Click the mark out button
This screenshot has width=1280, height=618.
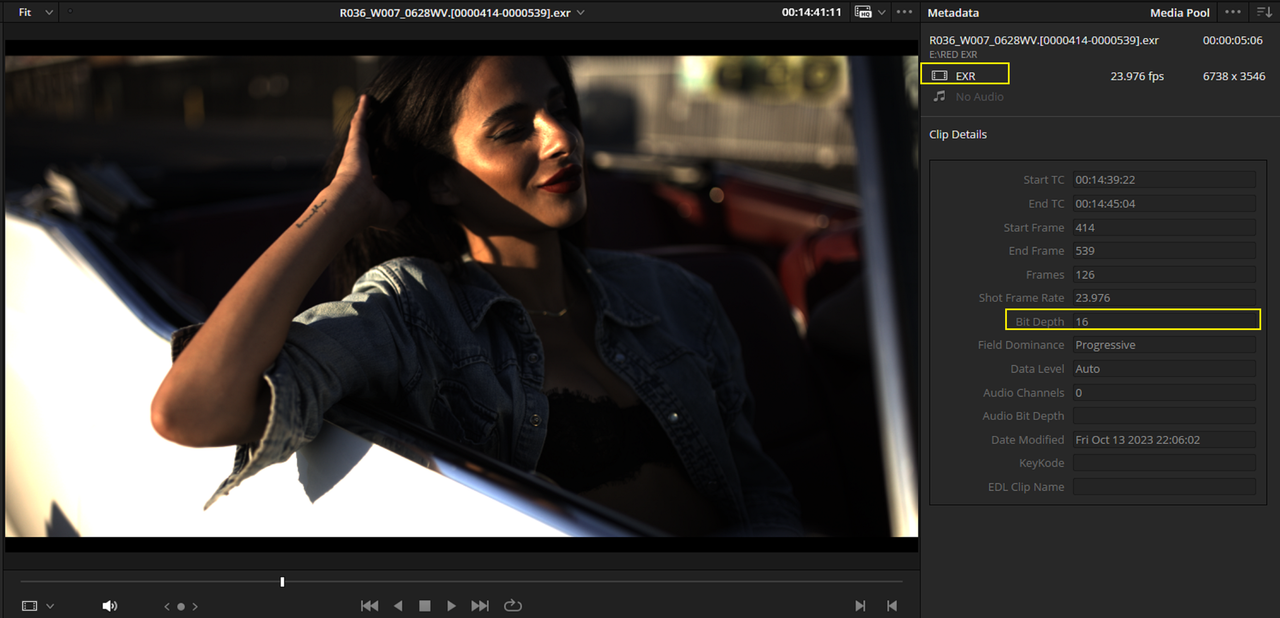pyautogui.click(x=892, y=606)
